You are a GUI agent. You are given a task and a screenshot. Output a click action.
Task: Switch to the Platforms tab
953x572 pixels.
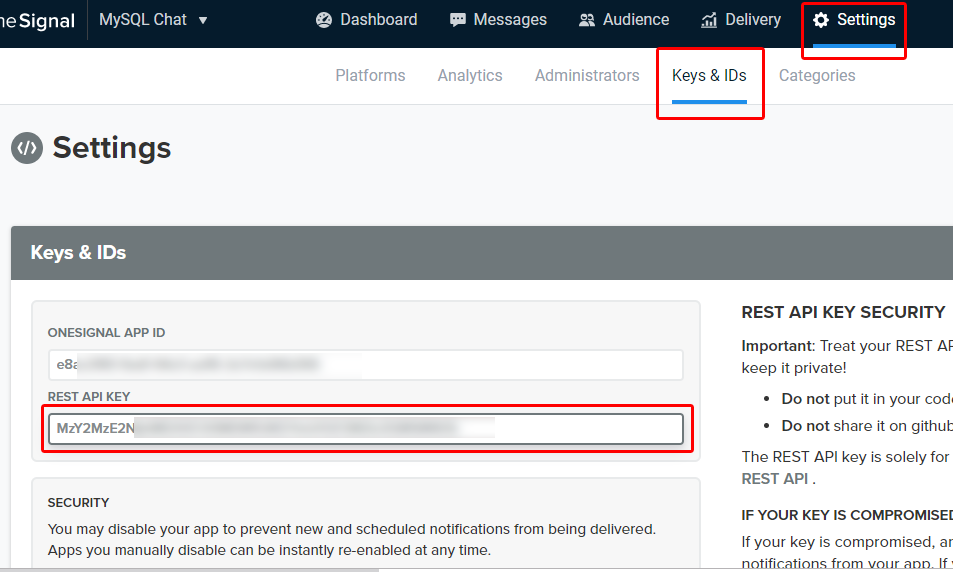point(370,75)
